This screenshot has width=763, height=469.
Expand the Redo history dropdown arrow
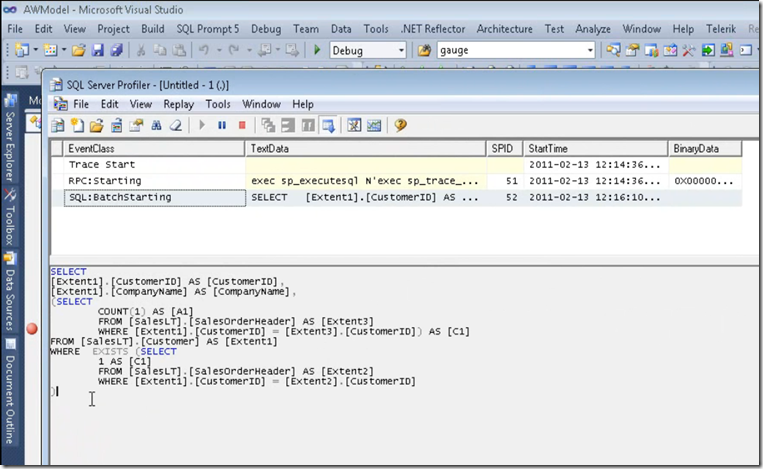point(249,50)
